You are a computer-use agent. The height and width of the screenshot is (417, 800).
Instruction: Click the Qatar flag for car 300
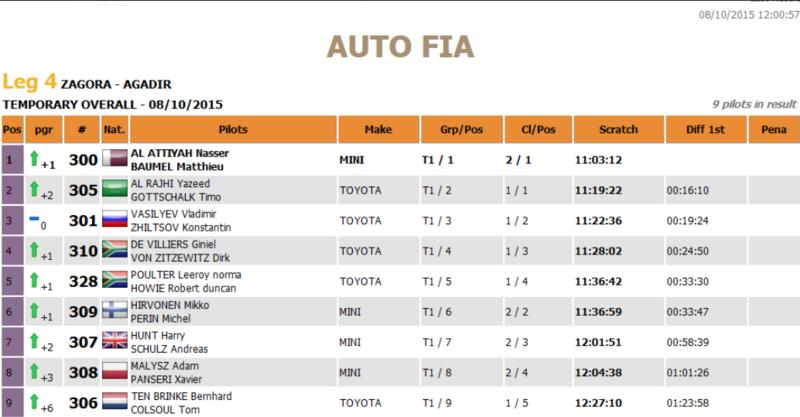pyautogui.click(x=115, y=158)
